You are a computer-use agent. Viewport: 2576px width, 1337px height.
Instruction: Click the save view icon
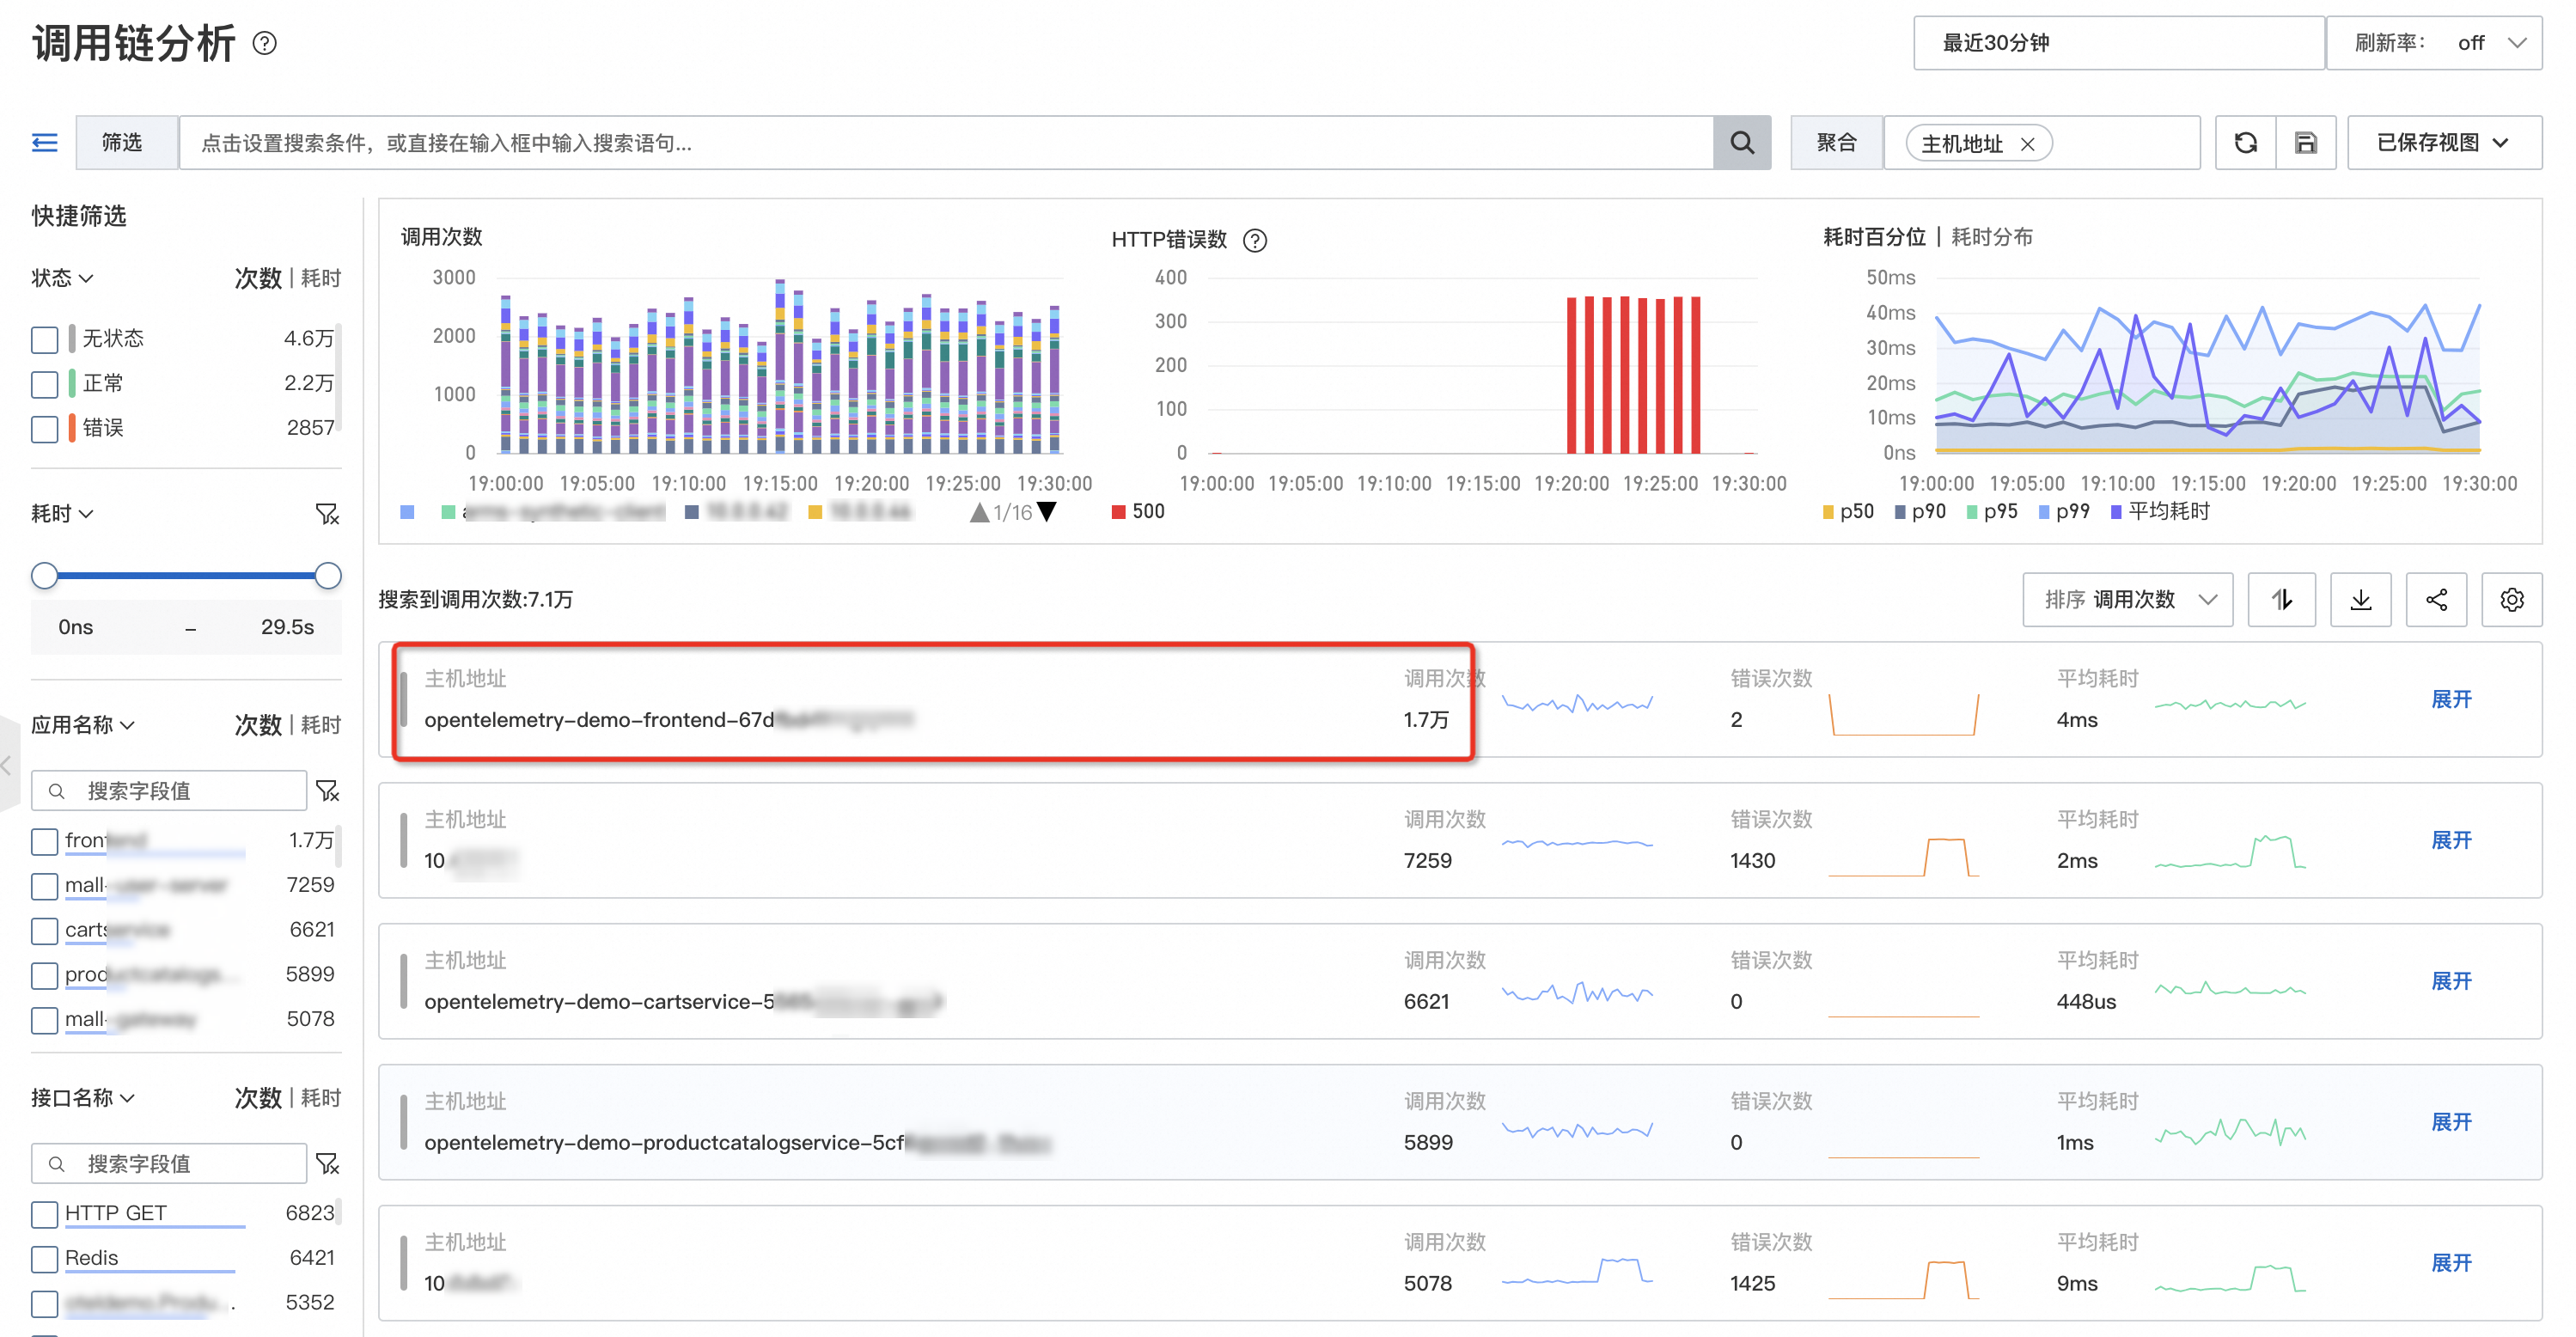2305,143
